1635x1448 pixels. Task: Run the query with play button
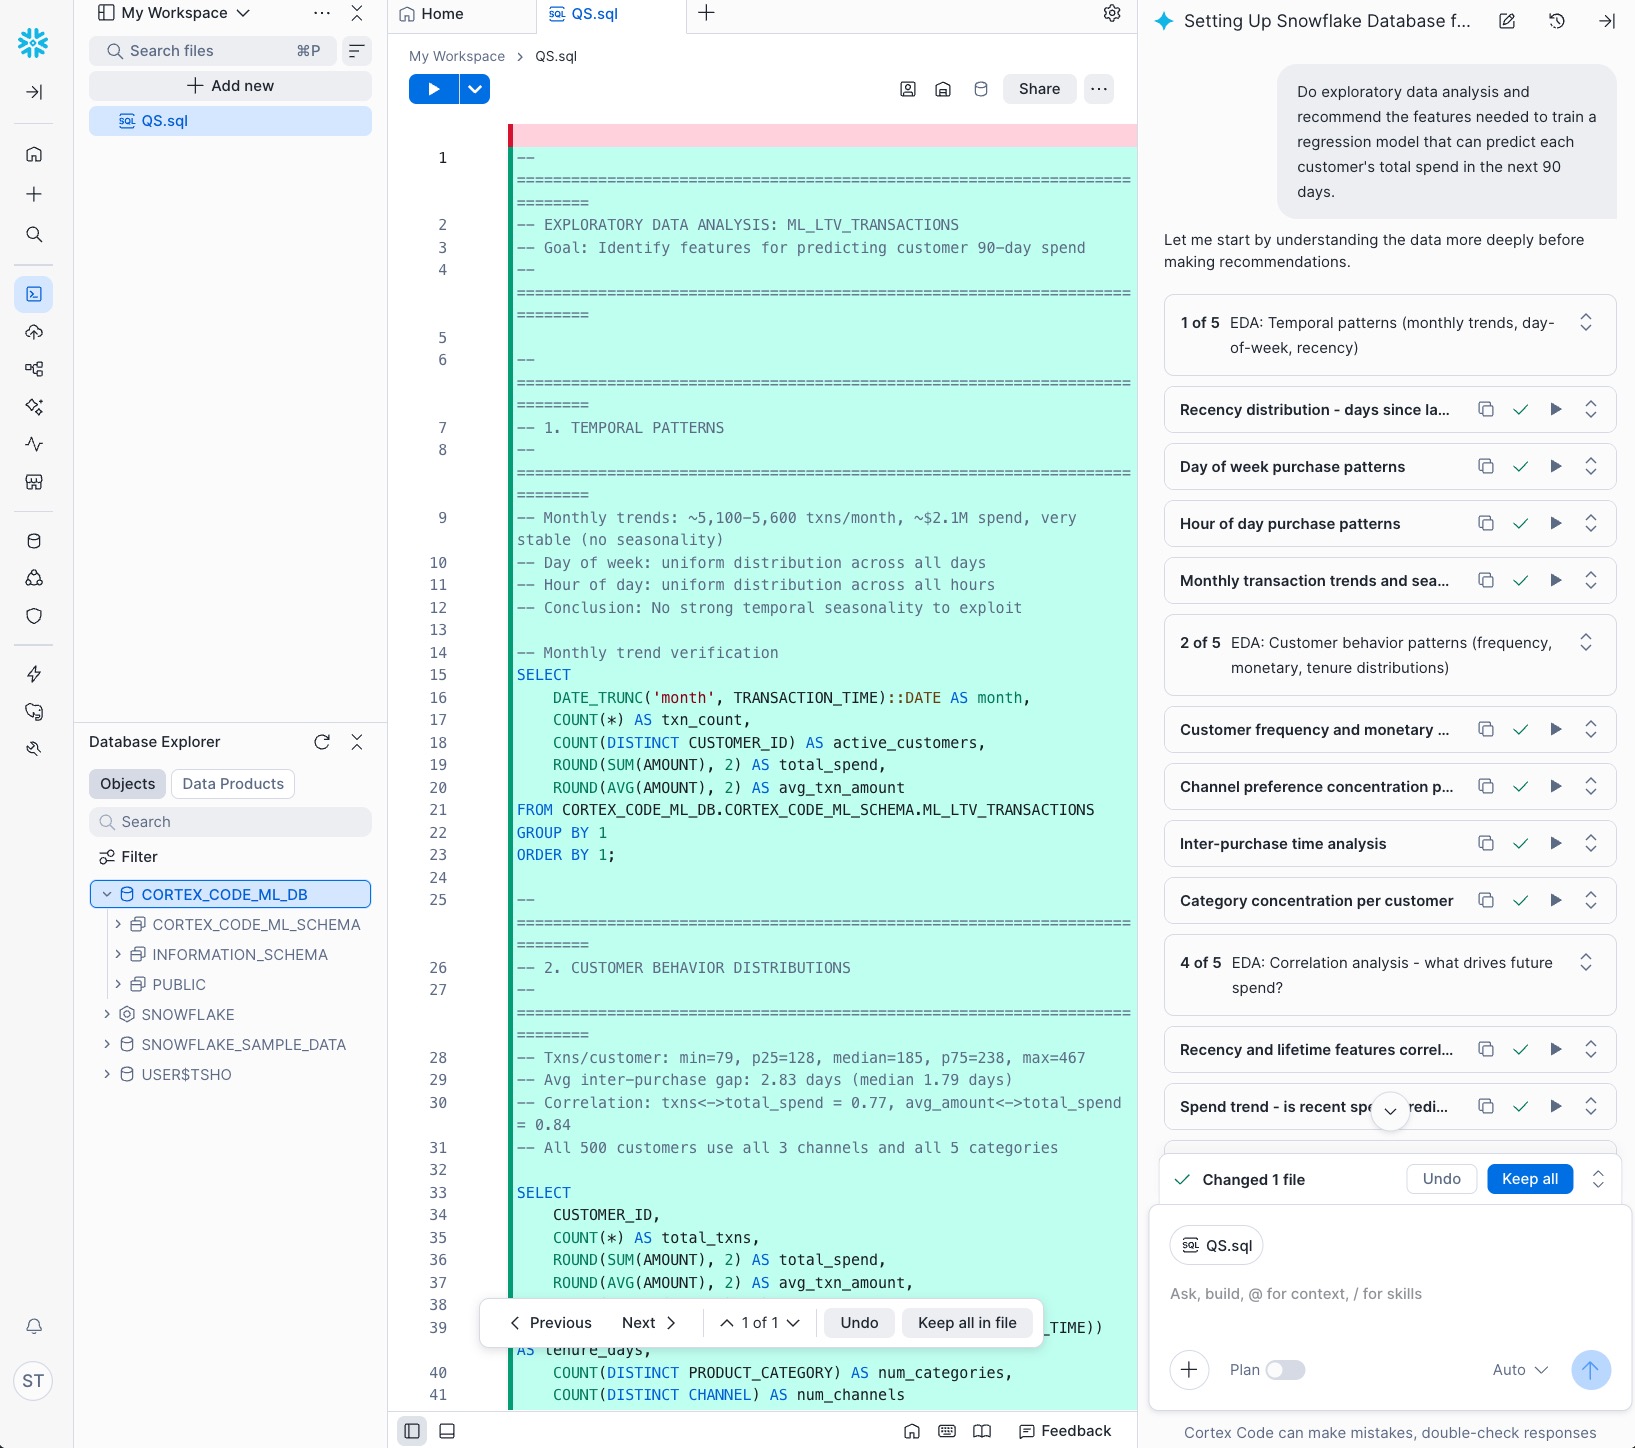click(434, 89)
